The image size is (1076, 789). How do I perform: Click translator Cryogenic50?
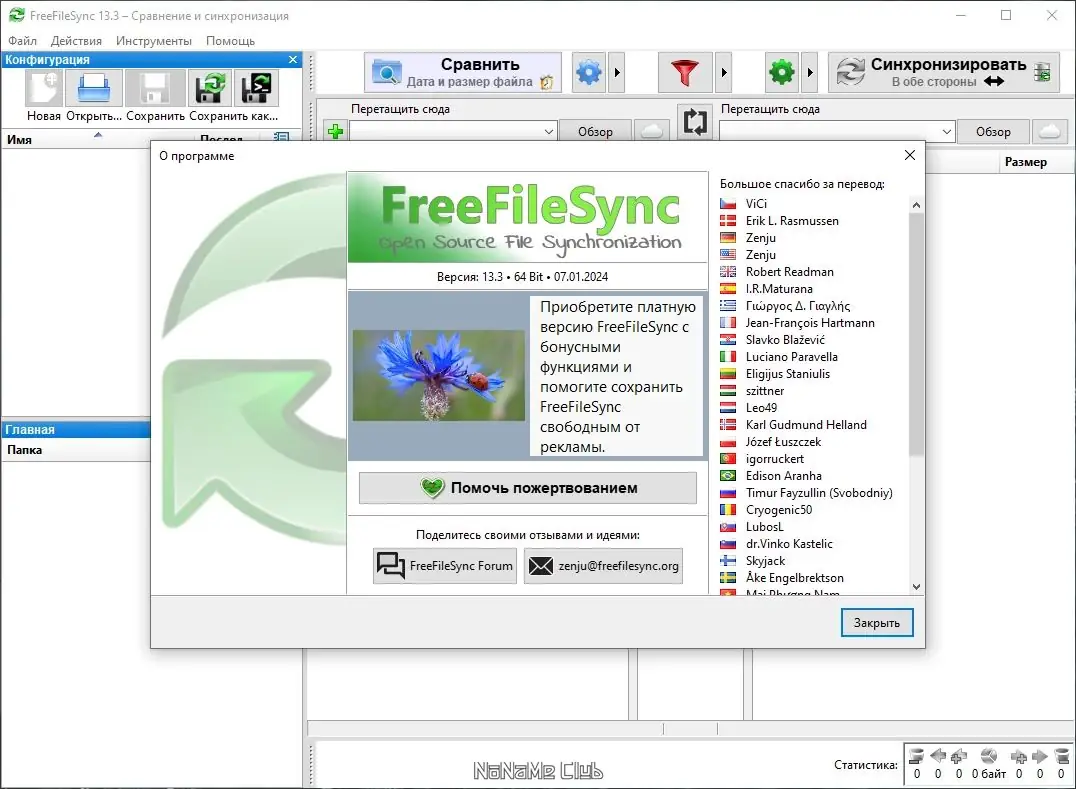[x=779, y=510]
